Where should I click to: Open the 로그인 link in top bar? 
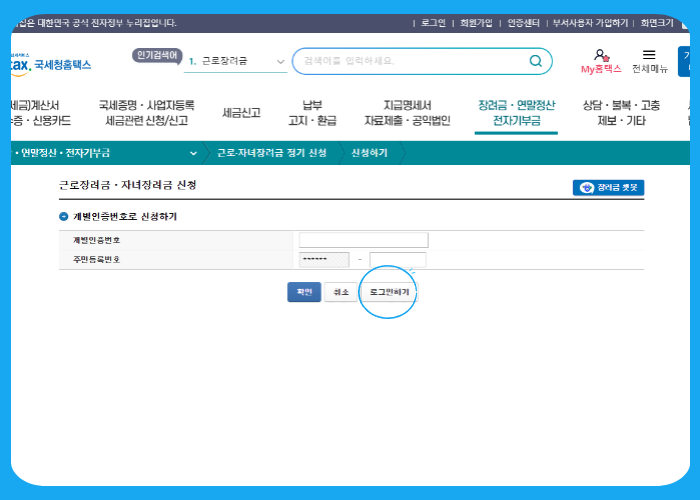(x=433, y=23)
